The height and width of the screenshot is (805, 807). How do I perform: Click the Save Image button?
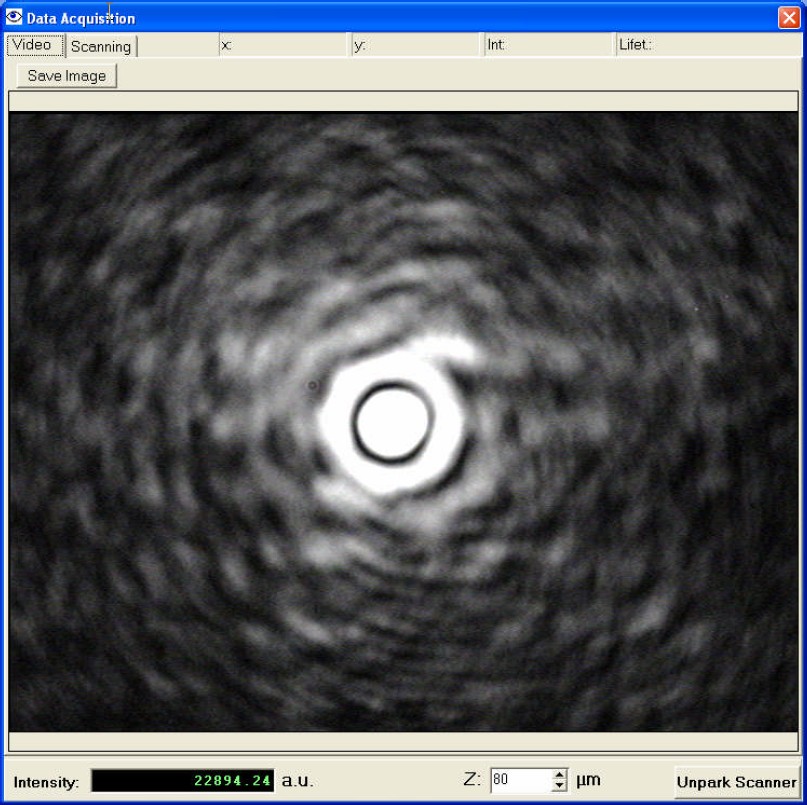point(67,76)
